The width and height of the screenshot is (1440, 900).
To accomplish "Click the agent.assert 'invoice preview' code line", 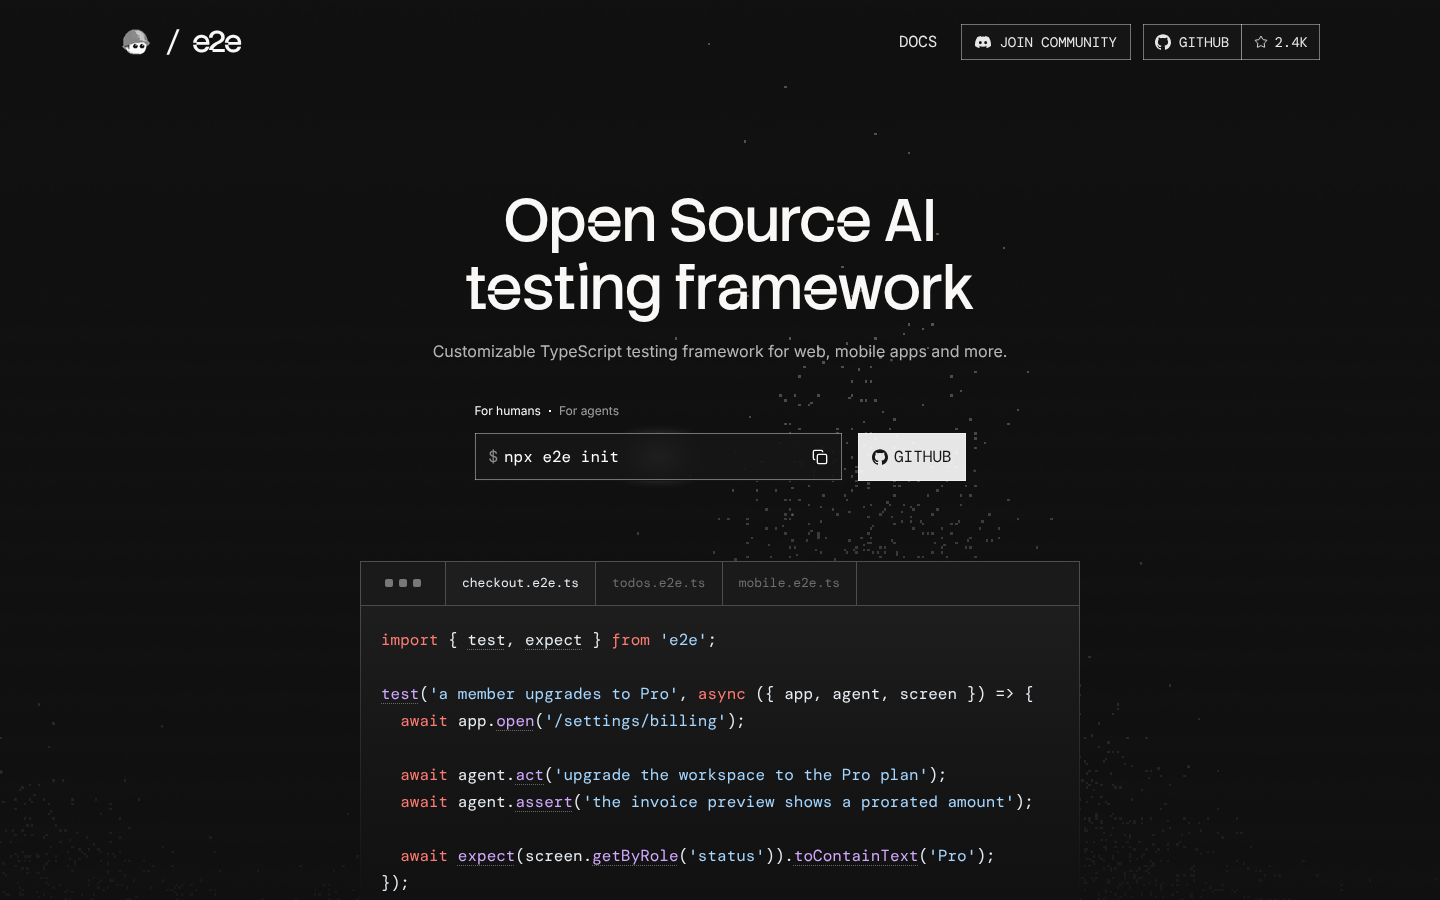I will point(717,802).
